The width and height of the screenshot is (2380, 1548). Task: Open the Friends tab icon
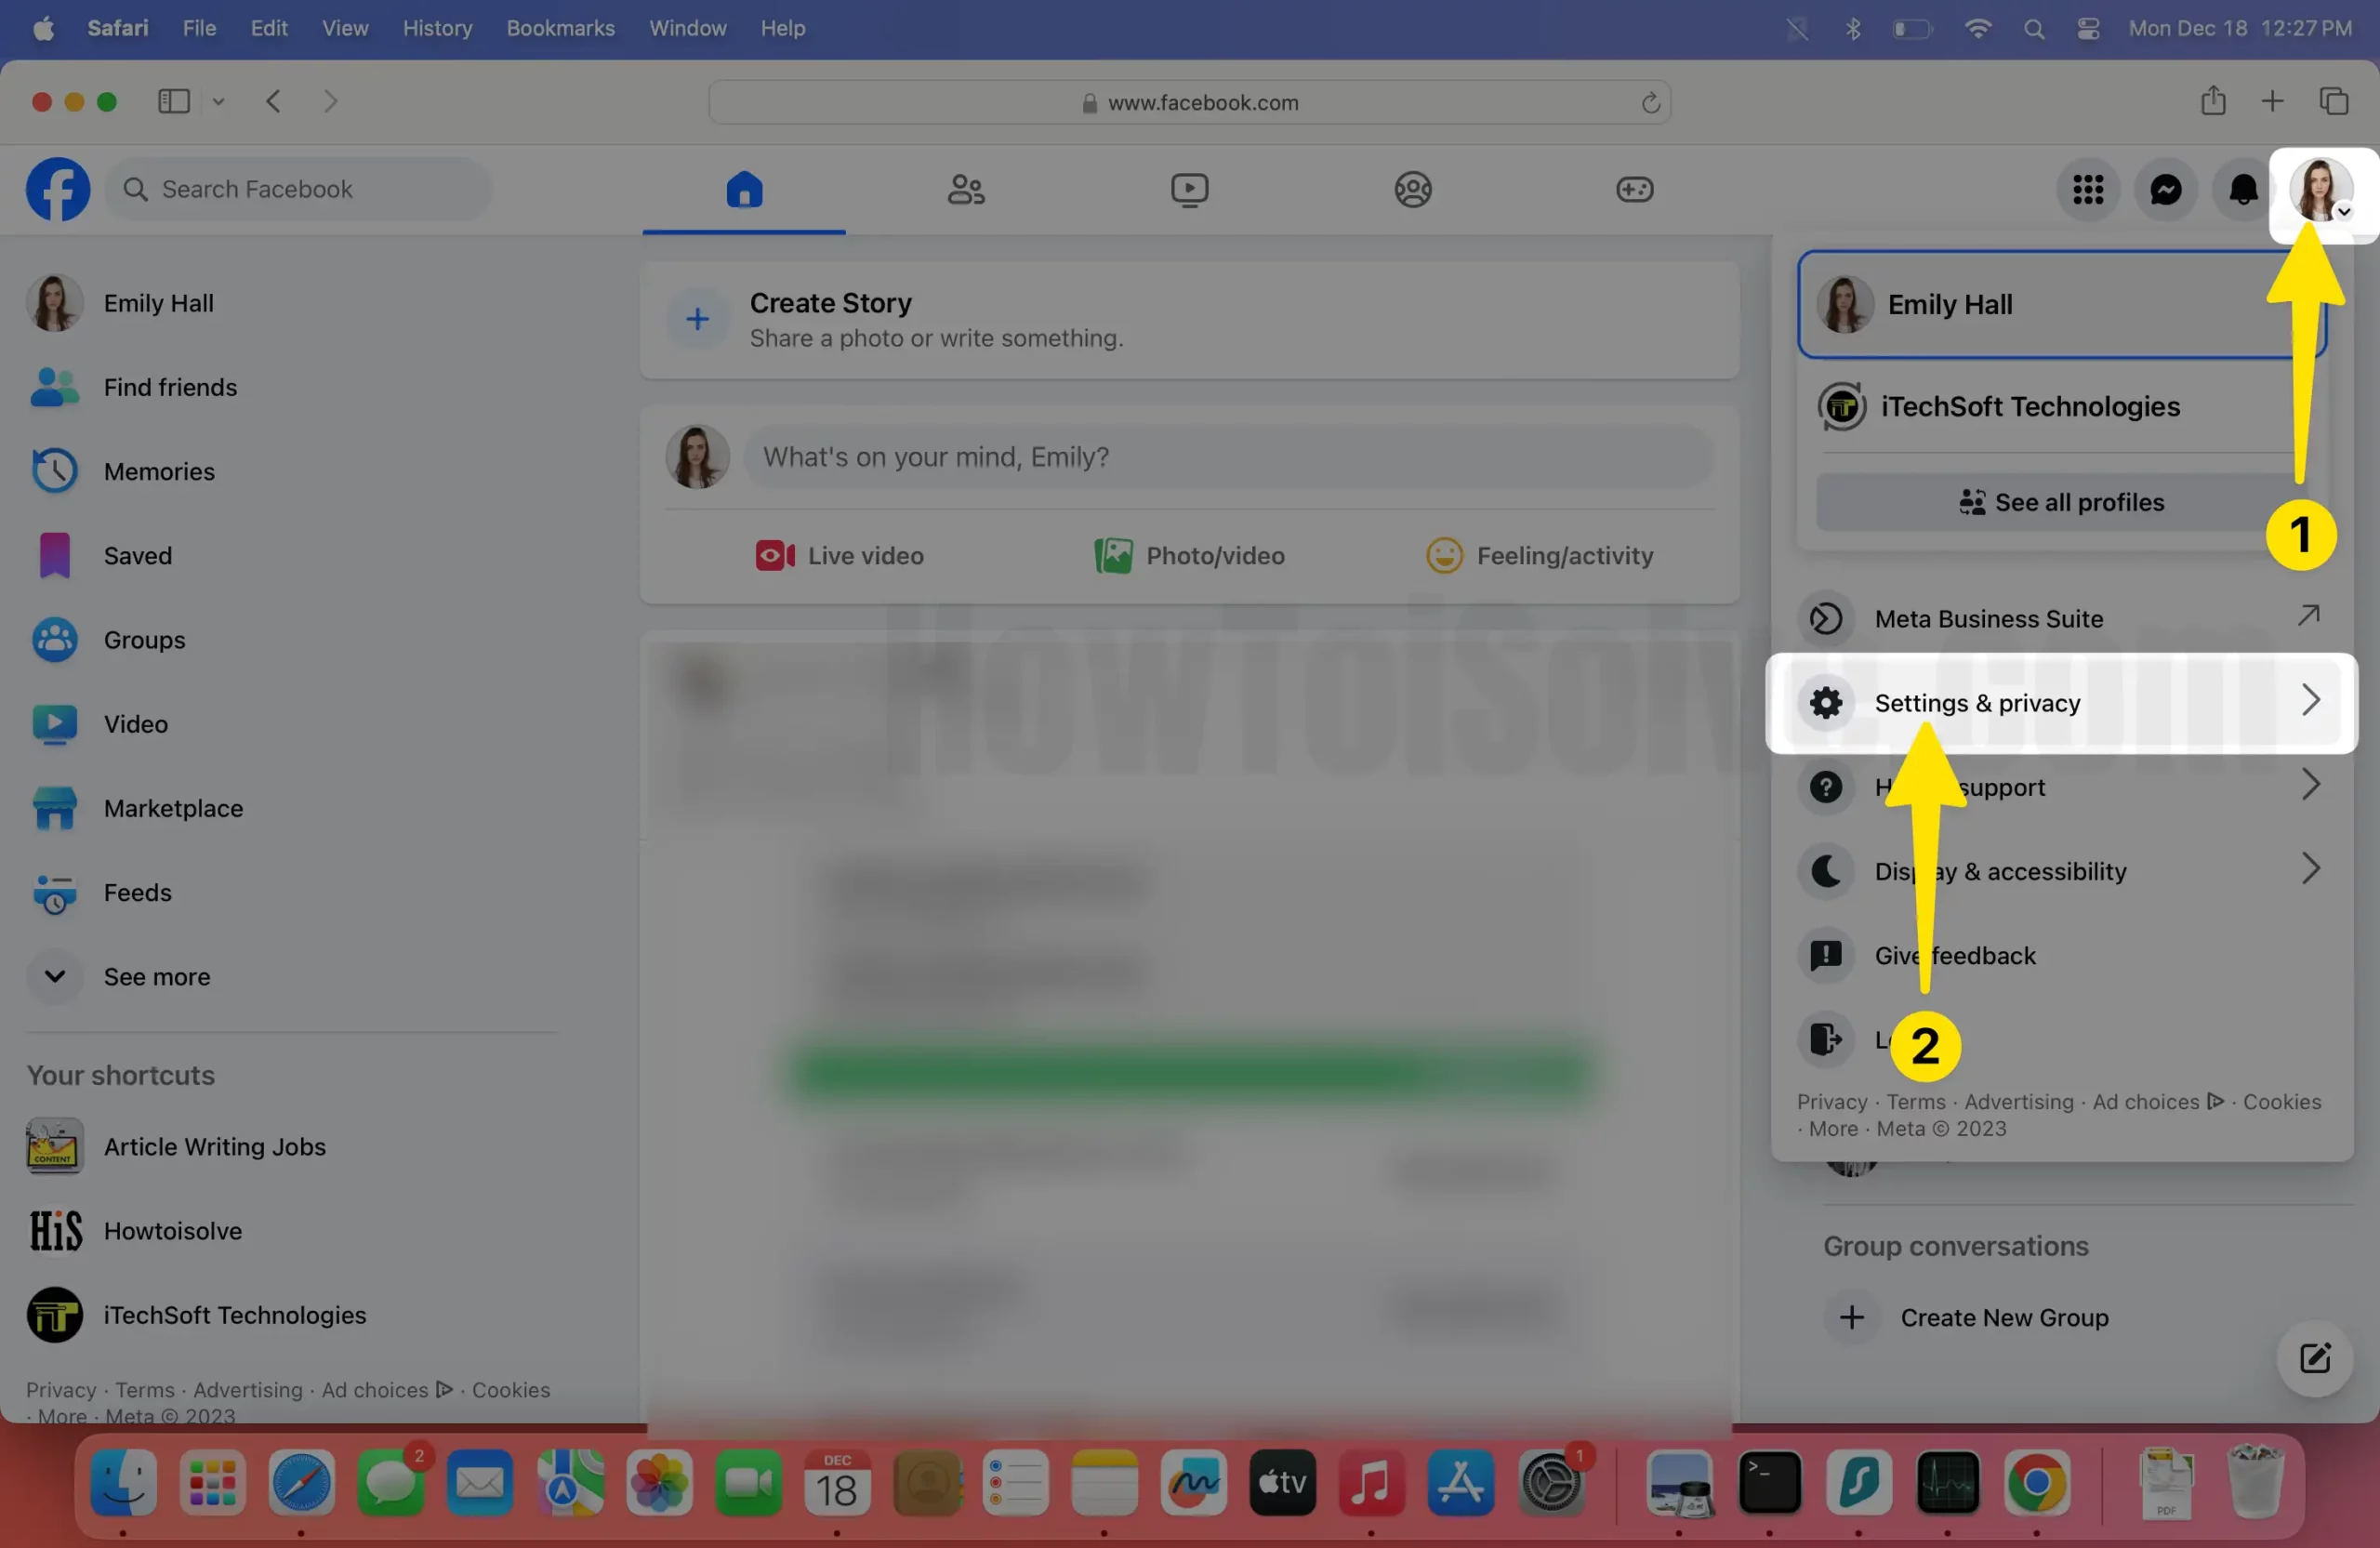click(x=966, y=189)
